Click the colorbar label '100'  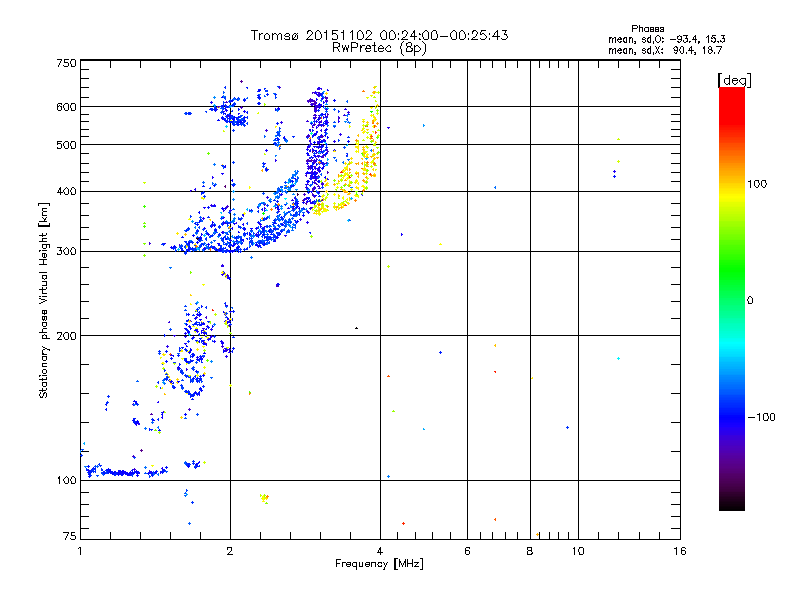click(757, 184)
